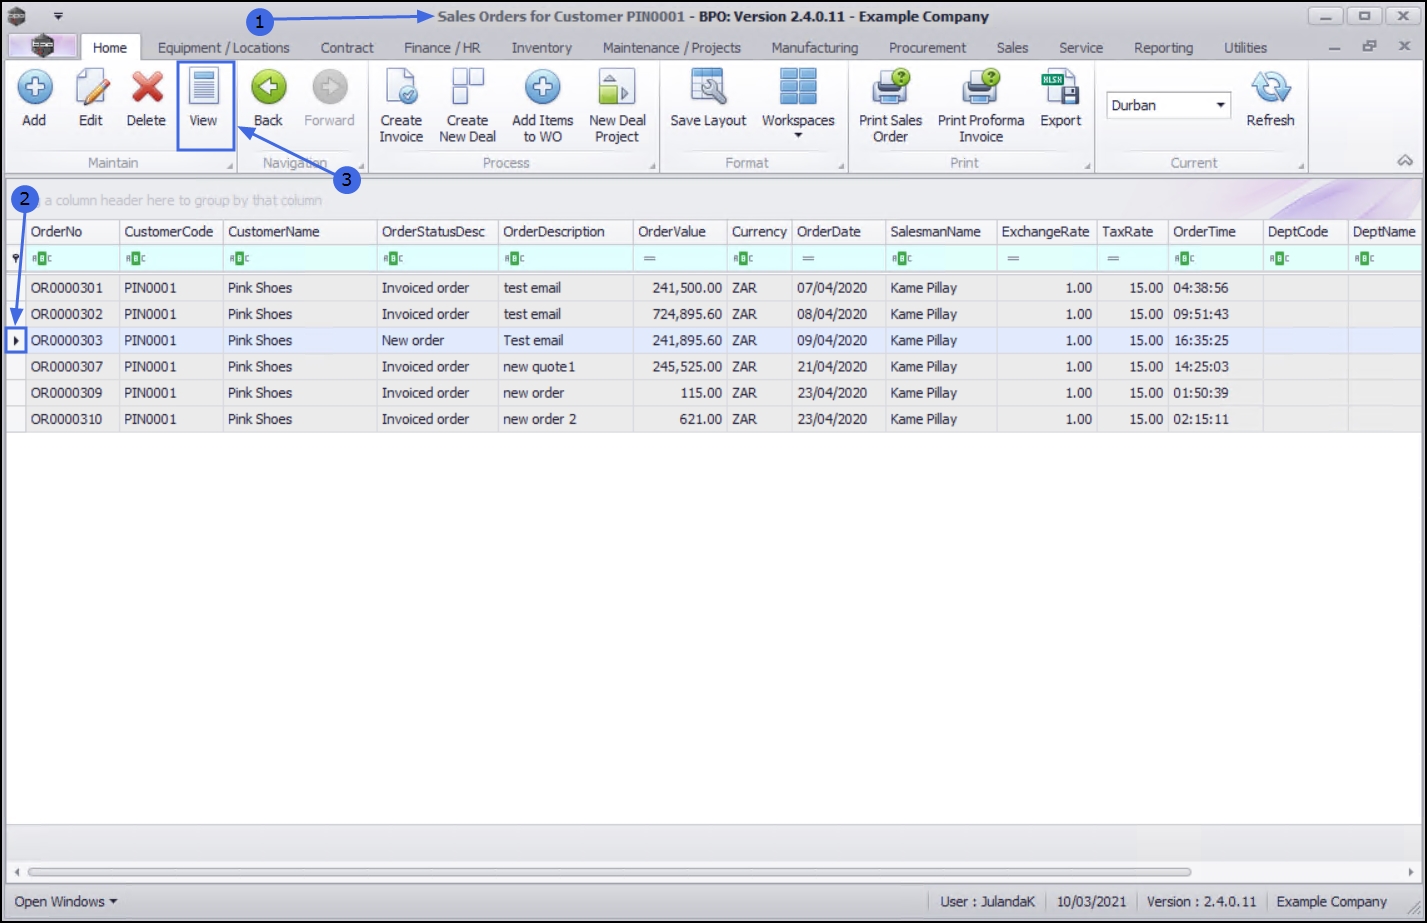The height and width of the screenshot is (923, 1427).
Task: Click the 'new quote1' description cell
Action: coord(566,367)
